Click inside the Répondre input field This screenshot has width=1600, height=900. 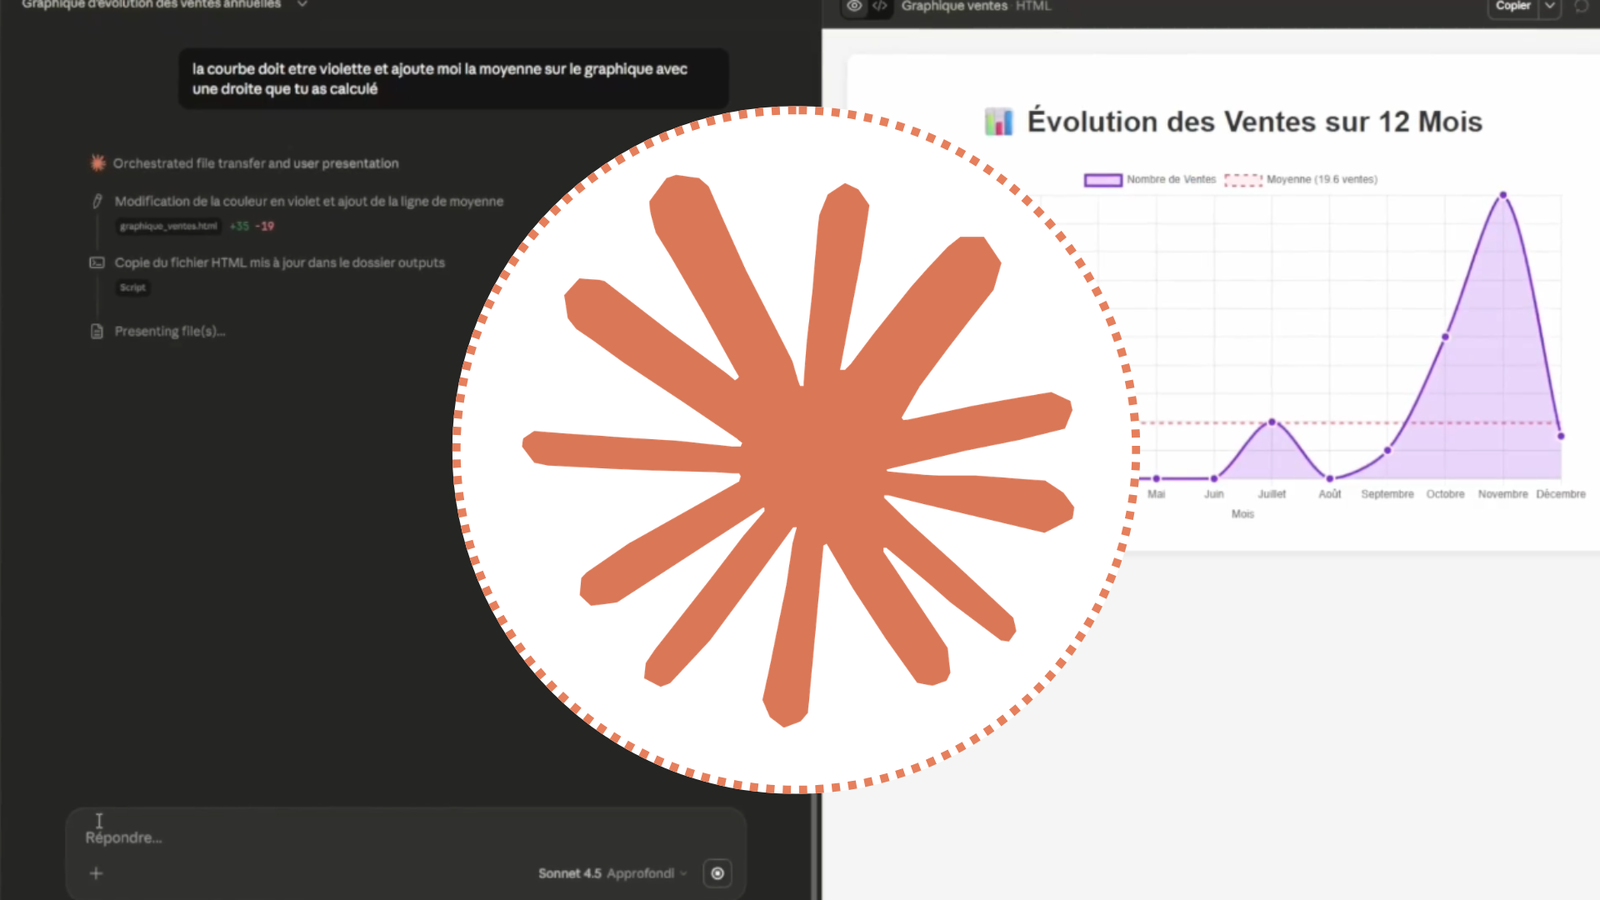click(x=300, y=837)
